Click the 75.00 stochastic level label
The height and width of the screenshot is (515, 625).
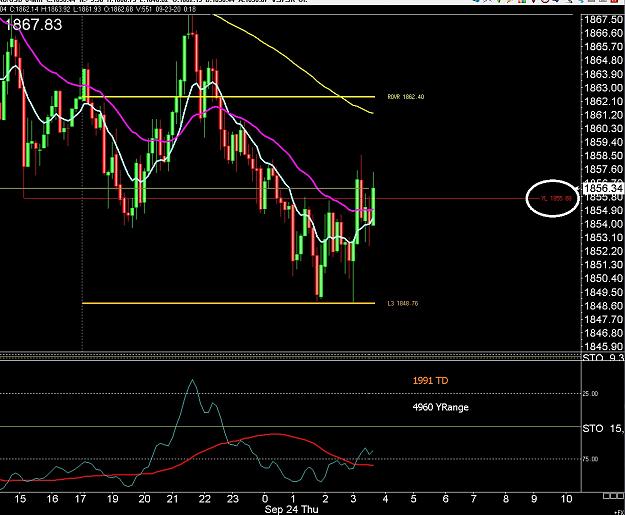590,459
